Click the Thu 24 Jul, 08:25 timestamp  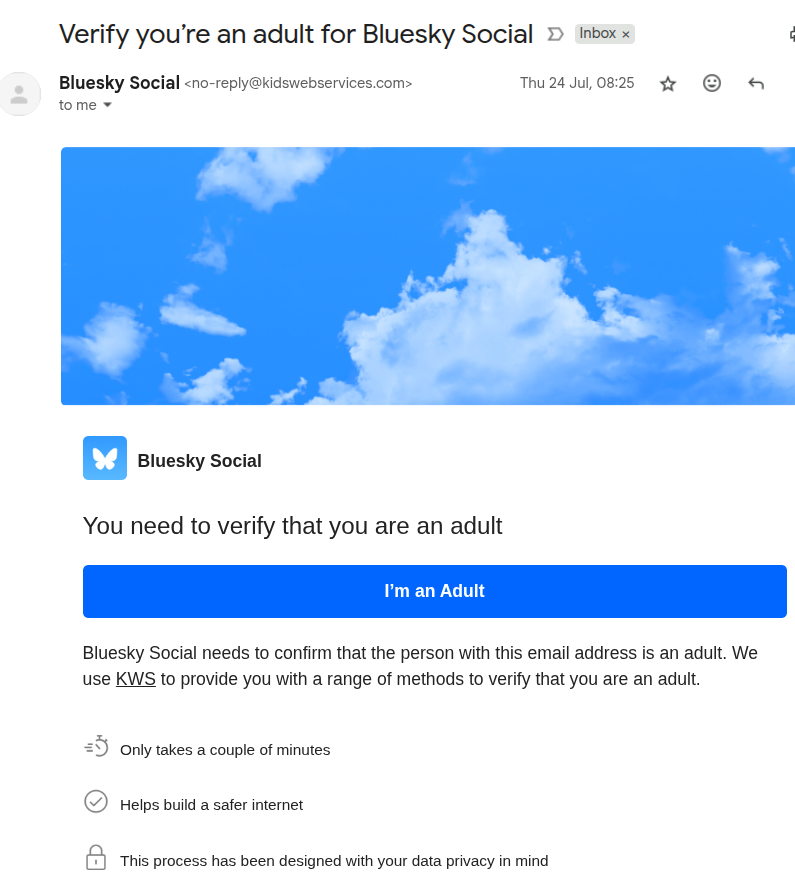point(577,83)
